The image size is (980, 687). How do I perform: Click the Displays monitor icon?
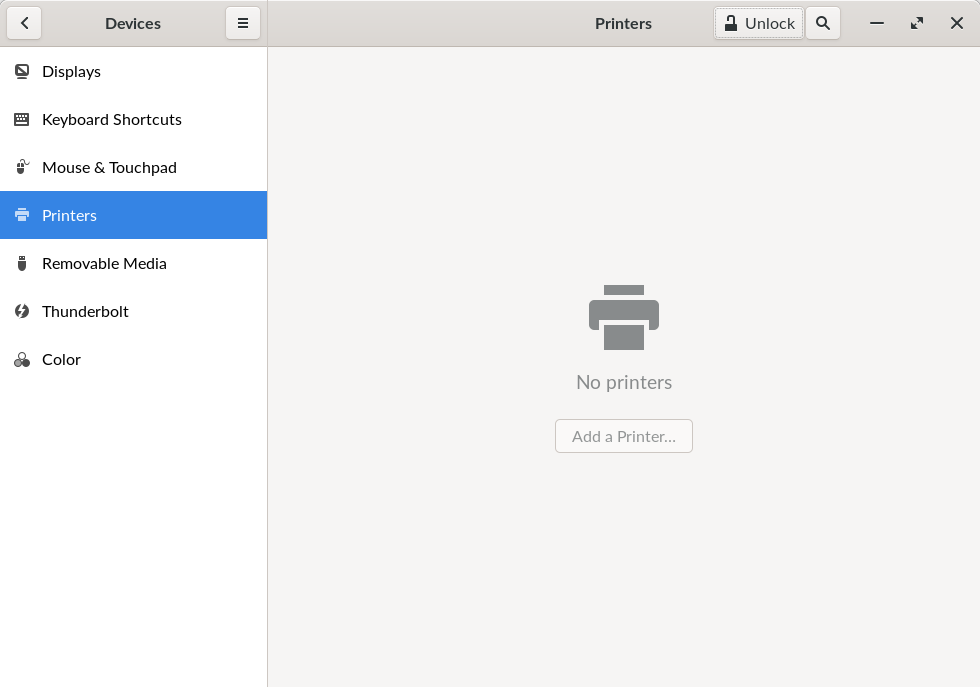point(22,71)
